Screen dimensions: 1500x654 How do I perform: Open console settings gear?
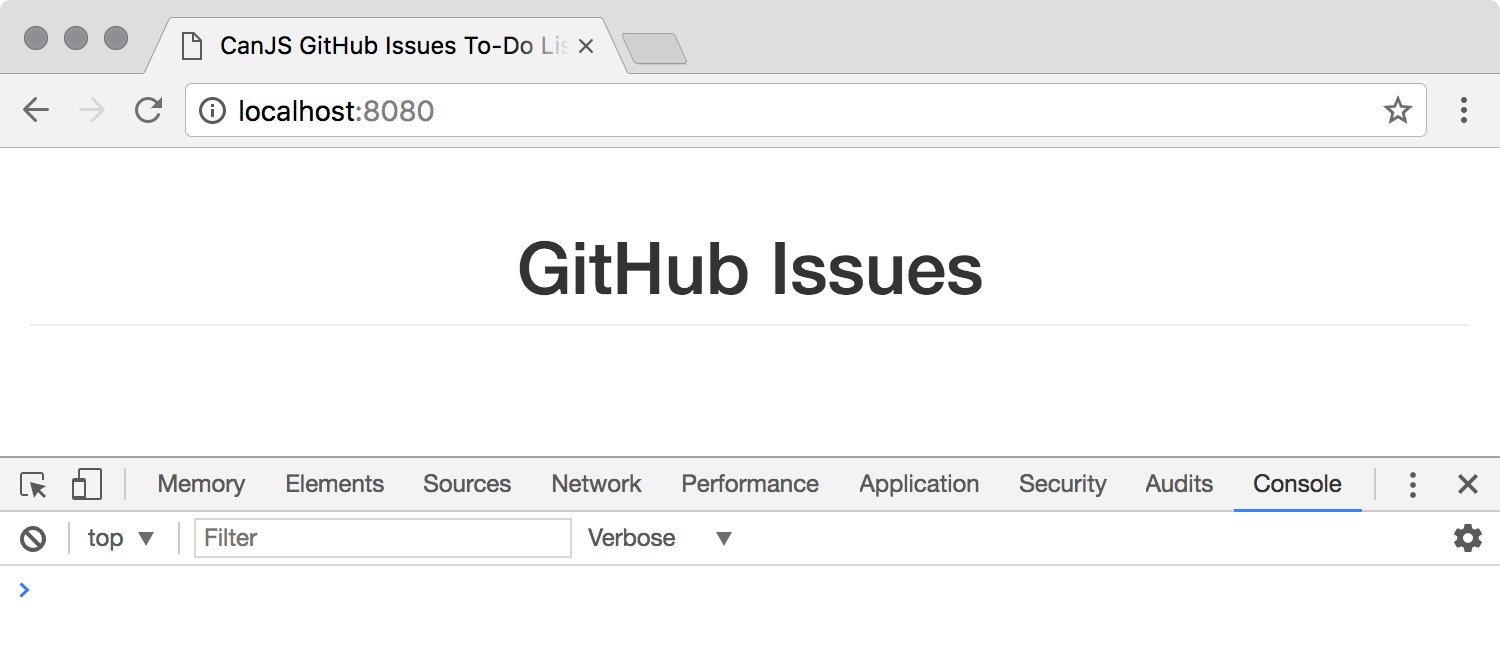tap(1467, 538)
